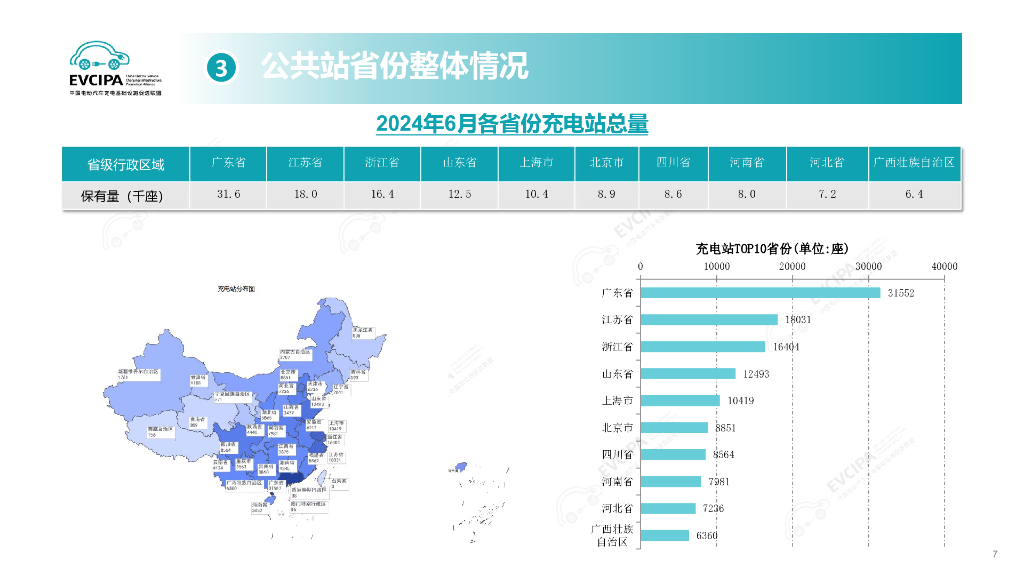Image resolution: width=1024 pixels, height=576 pixels.
Task: Toggle the 北京市 column header
Action: coord(605,163)
